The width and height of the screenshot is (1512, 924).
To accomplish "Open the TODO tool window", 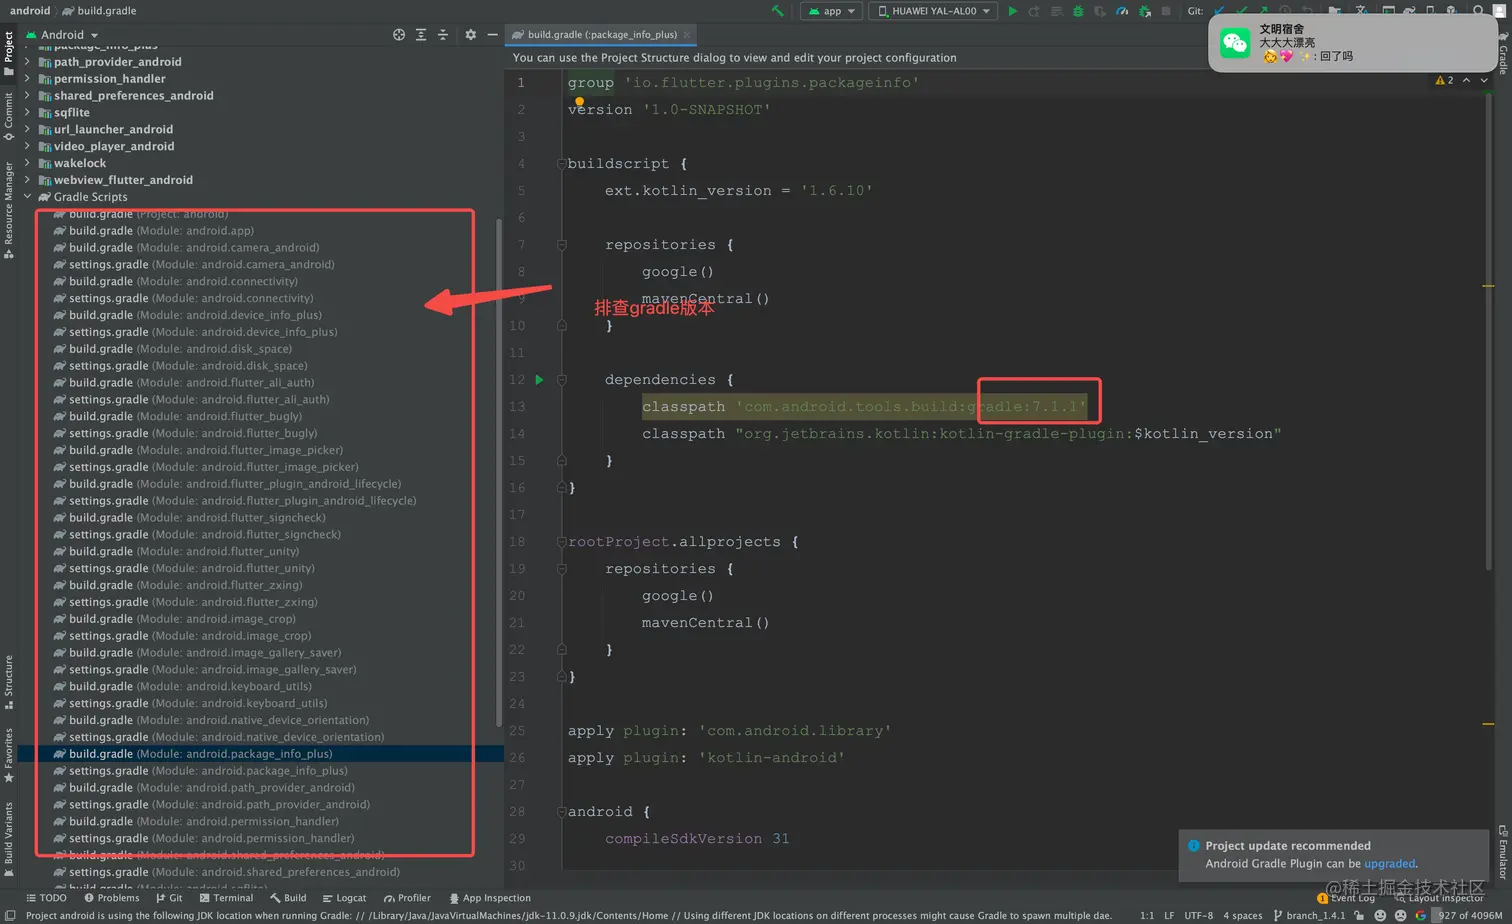I will tap(46, 898).
